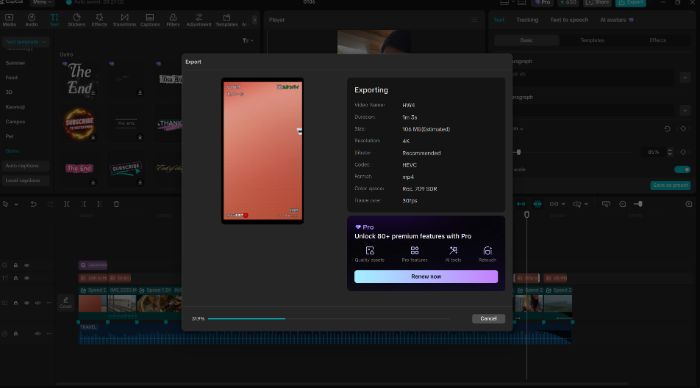The height and width of the screenshot is (388, 700).
Task: Click the undo arrow in timeline toolbar
Action: click(x=33, y=204)
